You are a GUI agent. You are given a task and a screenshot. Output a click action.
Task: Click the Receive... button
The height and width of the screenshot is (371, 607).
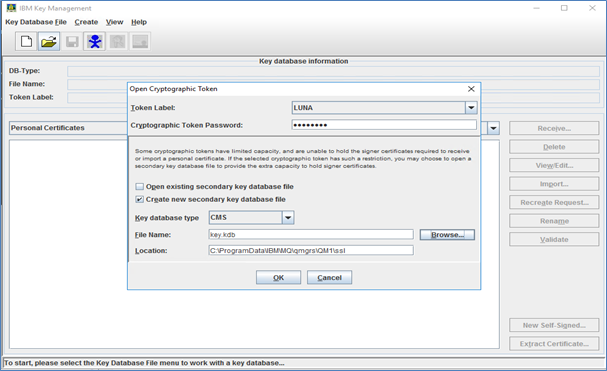click(554, 128)
